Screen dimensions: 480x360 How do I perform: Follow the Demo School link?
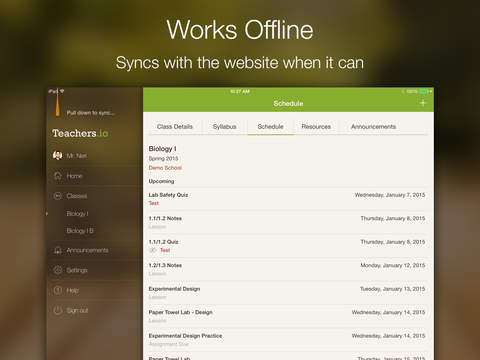pyautogui.click(x=165, y=168)
